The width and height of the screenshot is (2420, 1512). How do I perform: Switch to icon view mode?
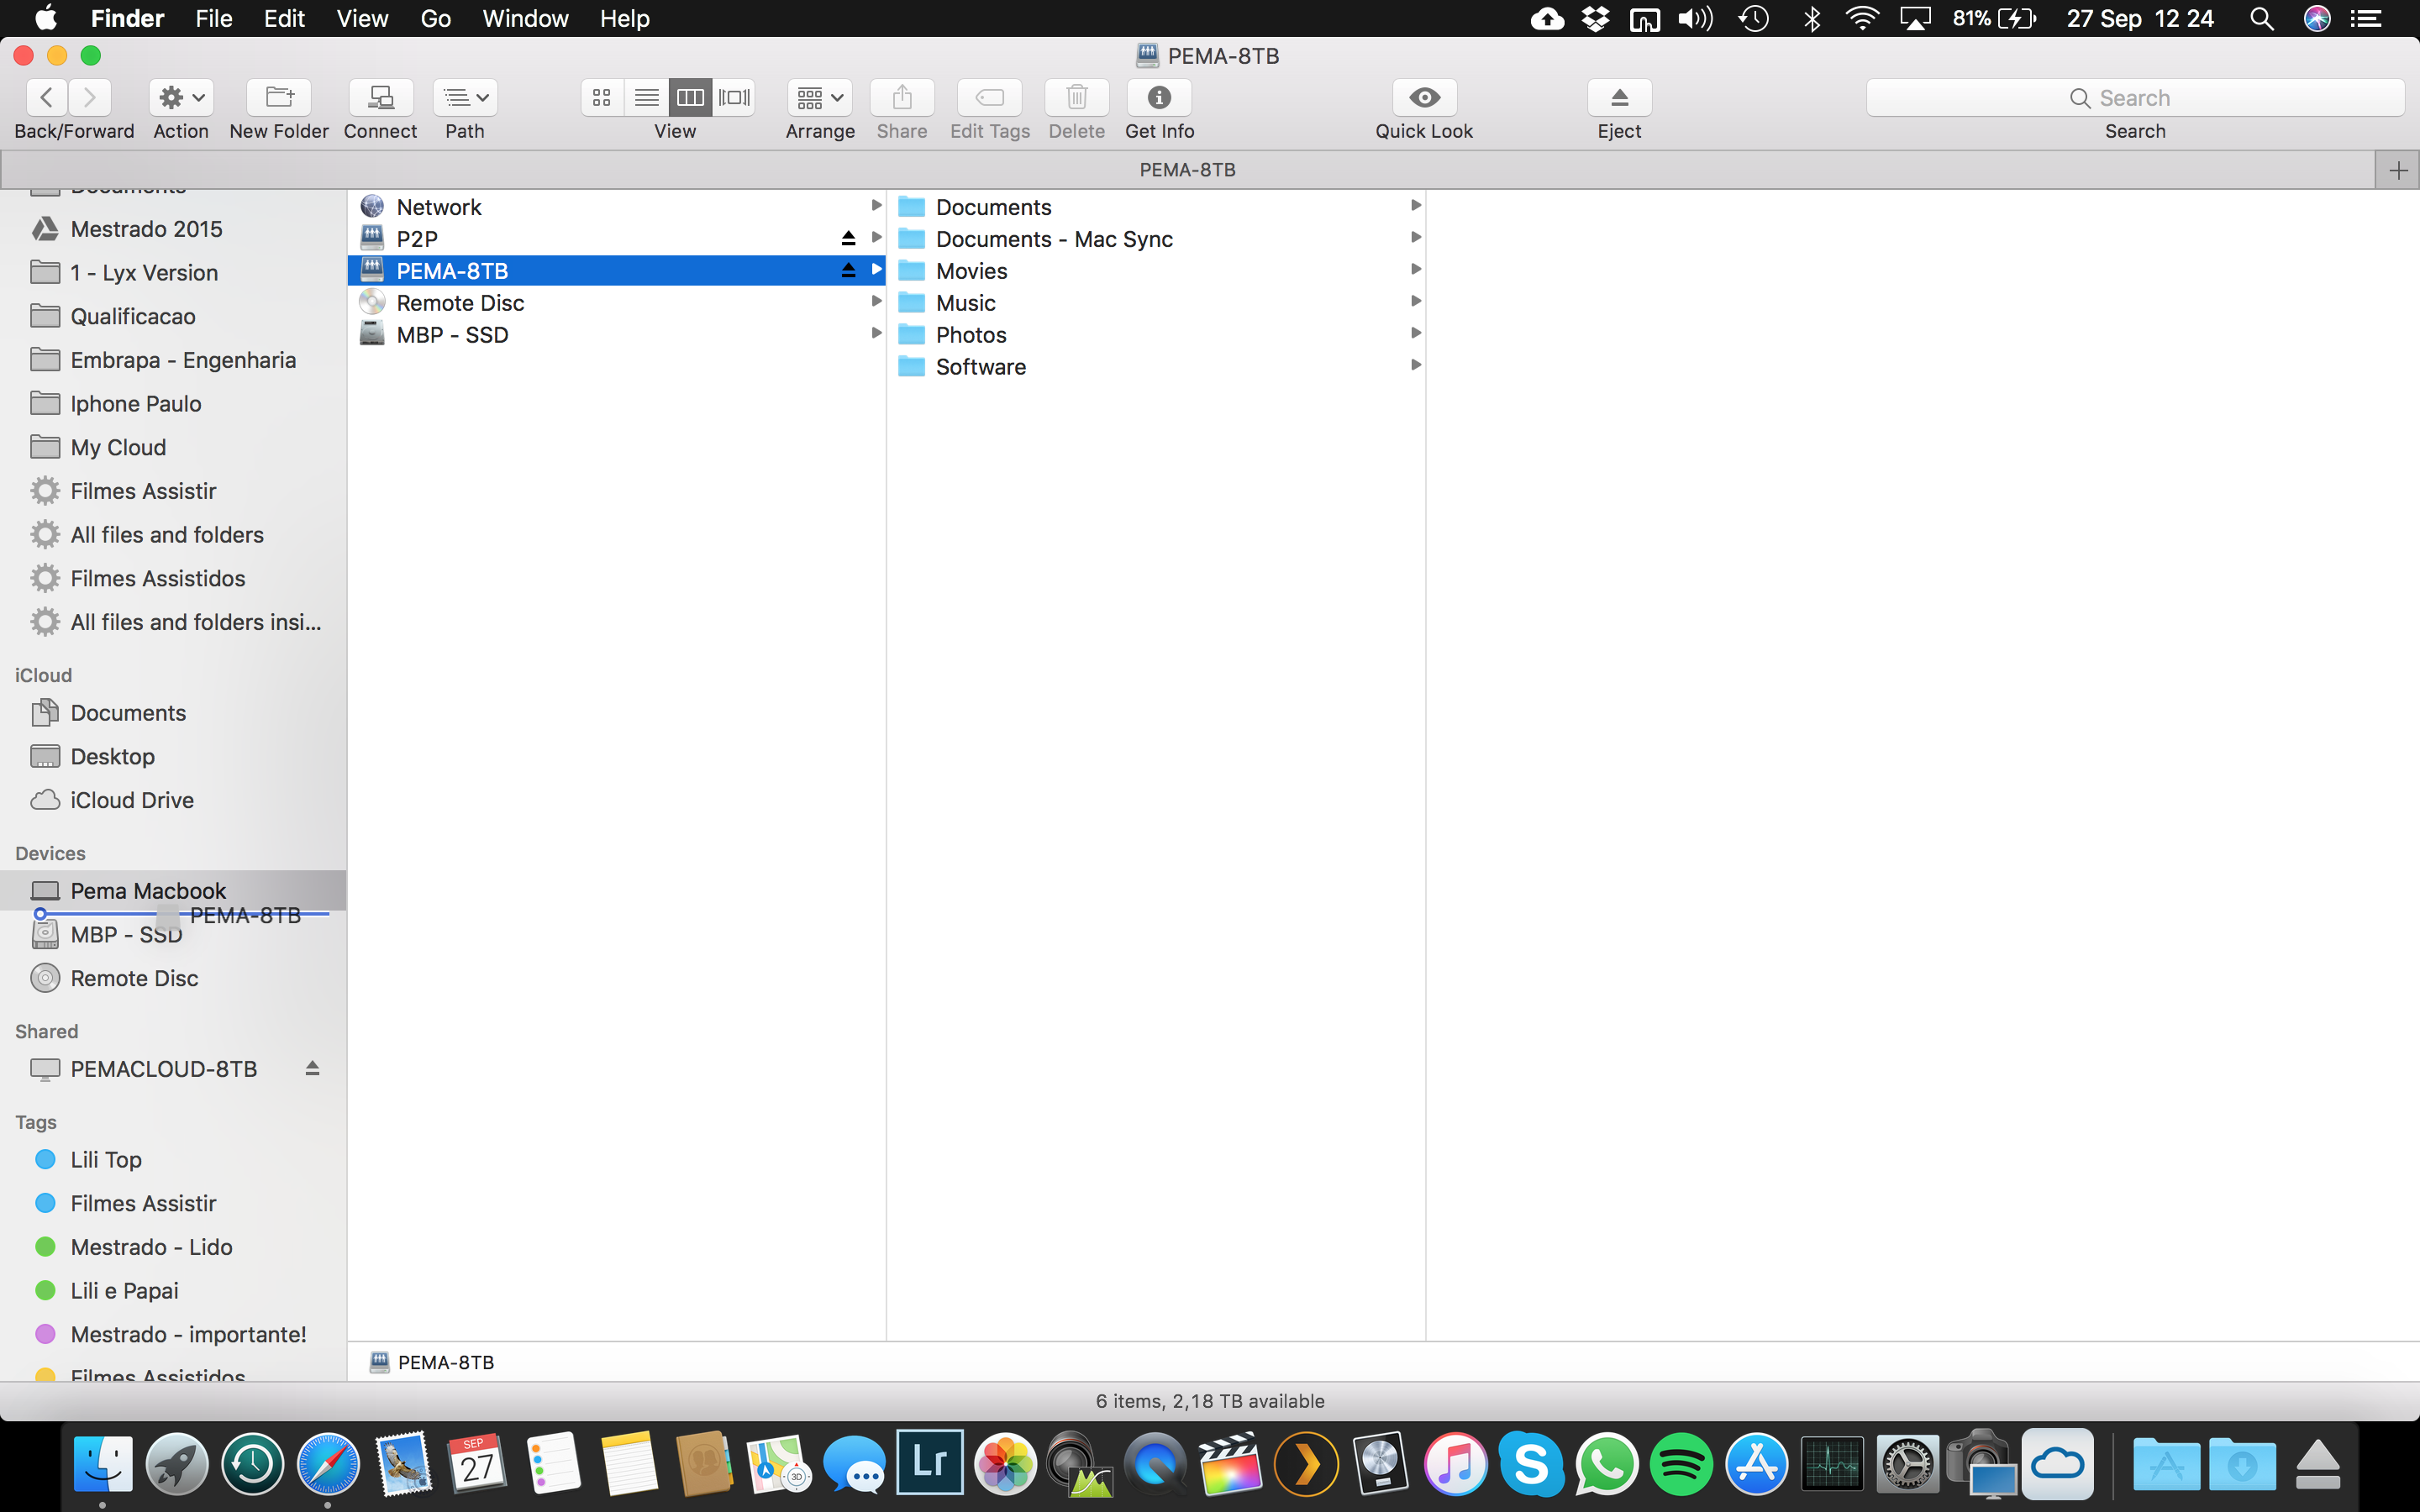(601, 97)
